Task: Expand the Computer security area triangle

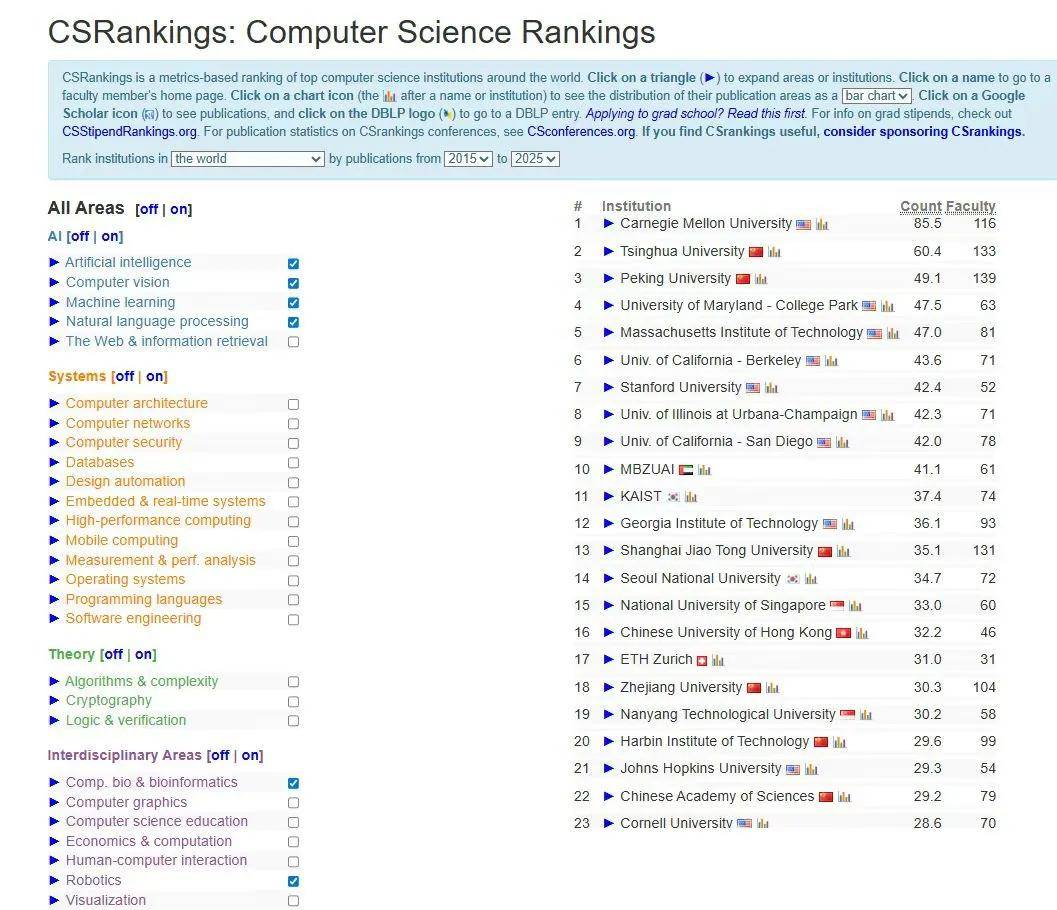Action: pos(54,442)
